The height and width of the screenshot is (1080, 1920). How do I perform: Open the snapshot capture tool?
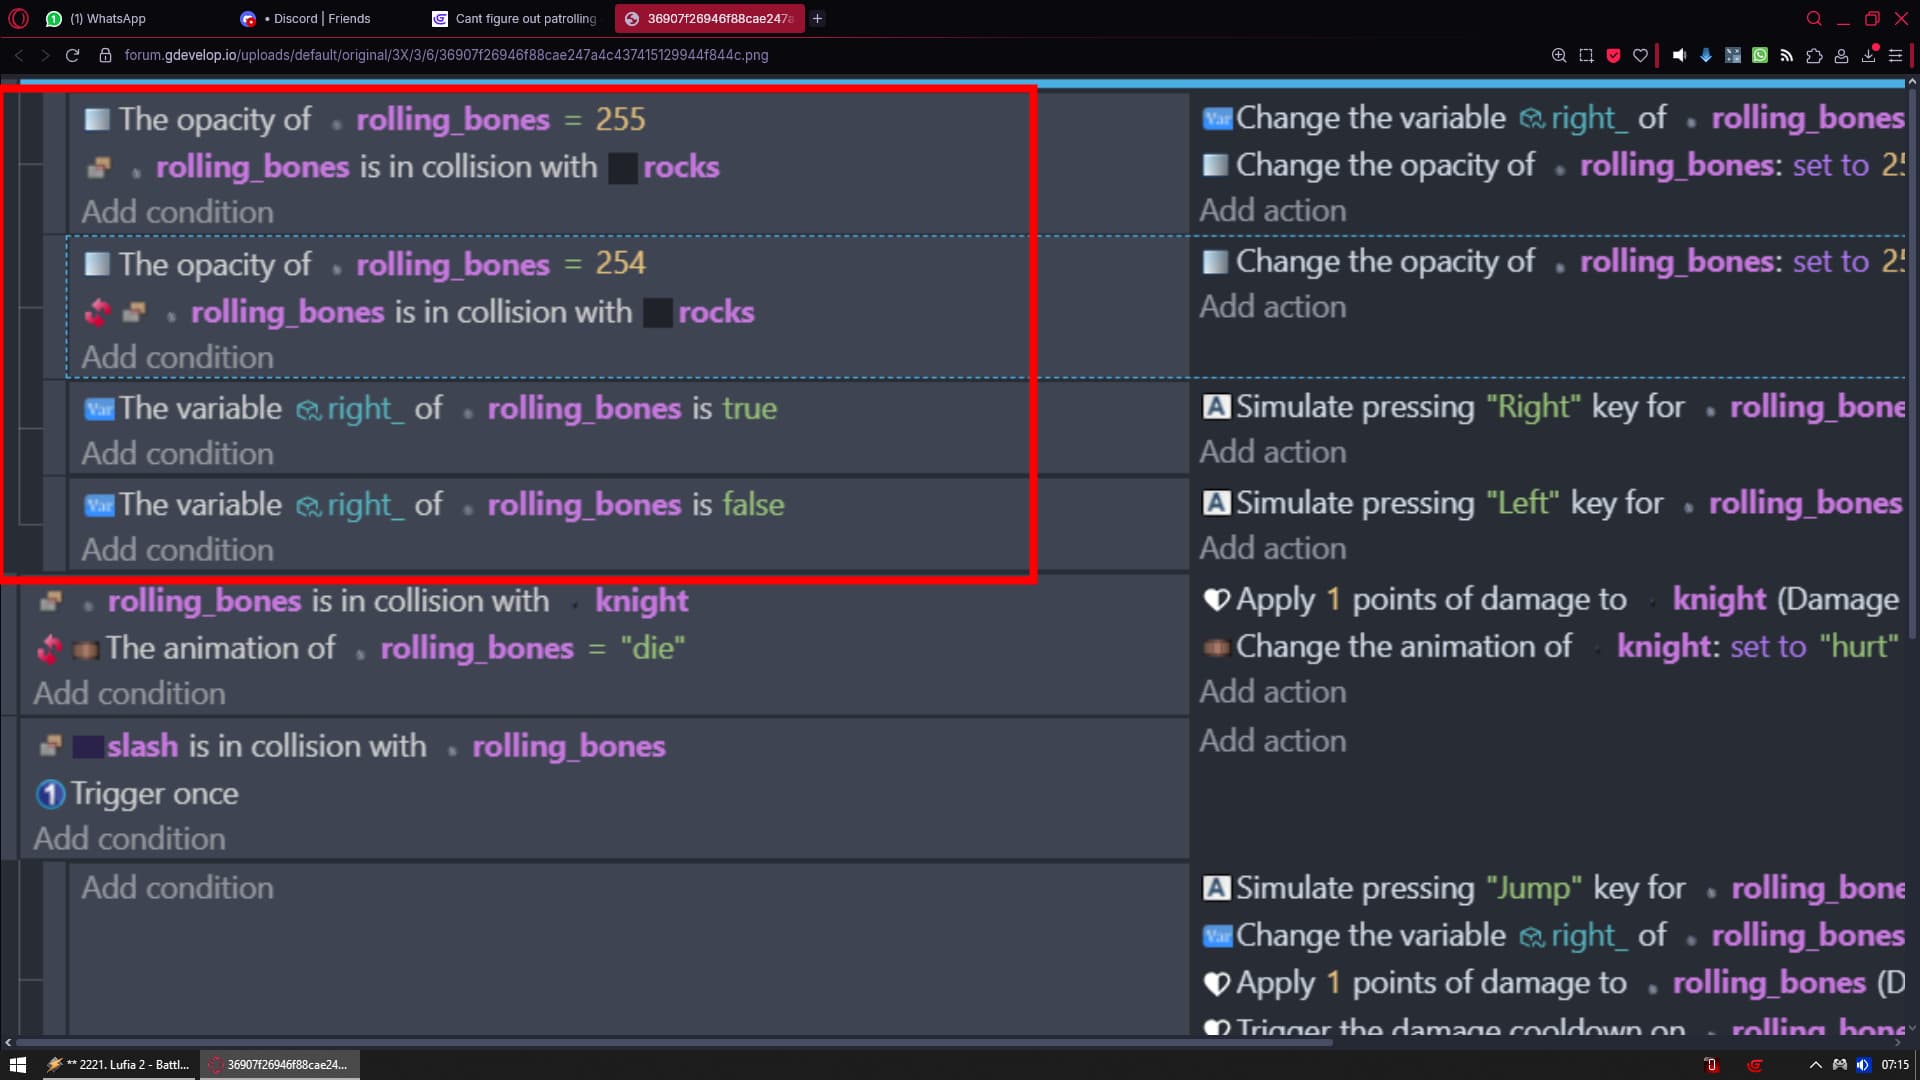coord(1586,55)
